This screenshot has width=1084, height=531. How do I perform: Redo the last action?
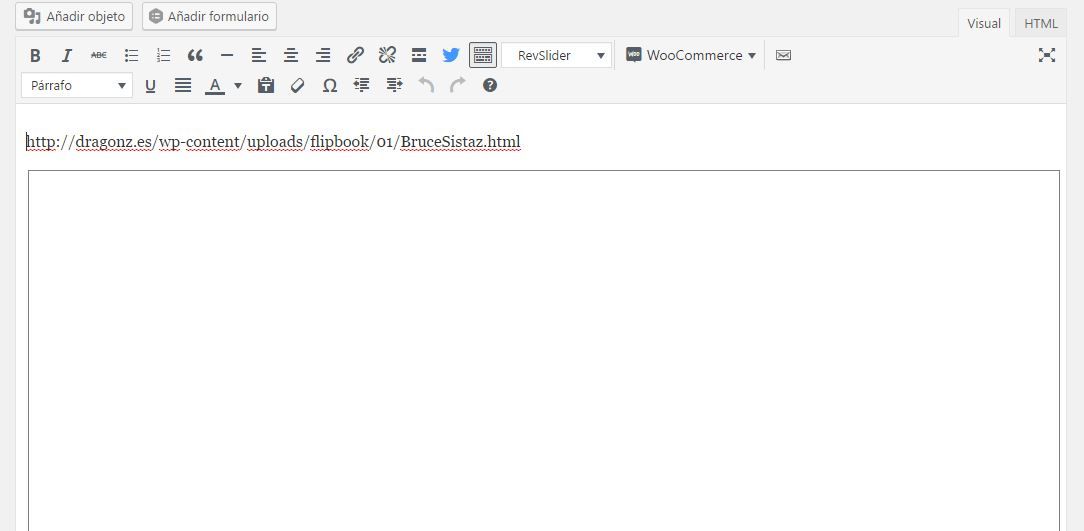(x=458, y=86)
